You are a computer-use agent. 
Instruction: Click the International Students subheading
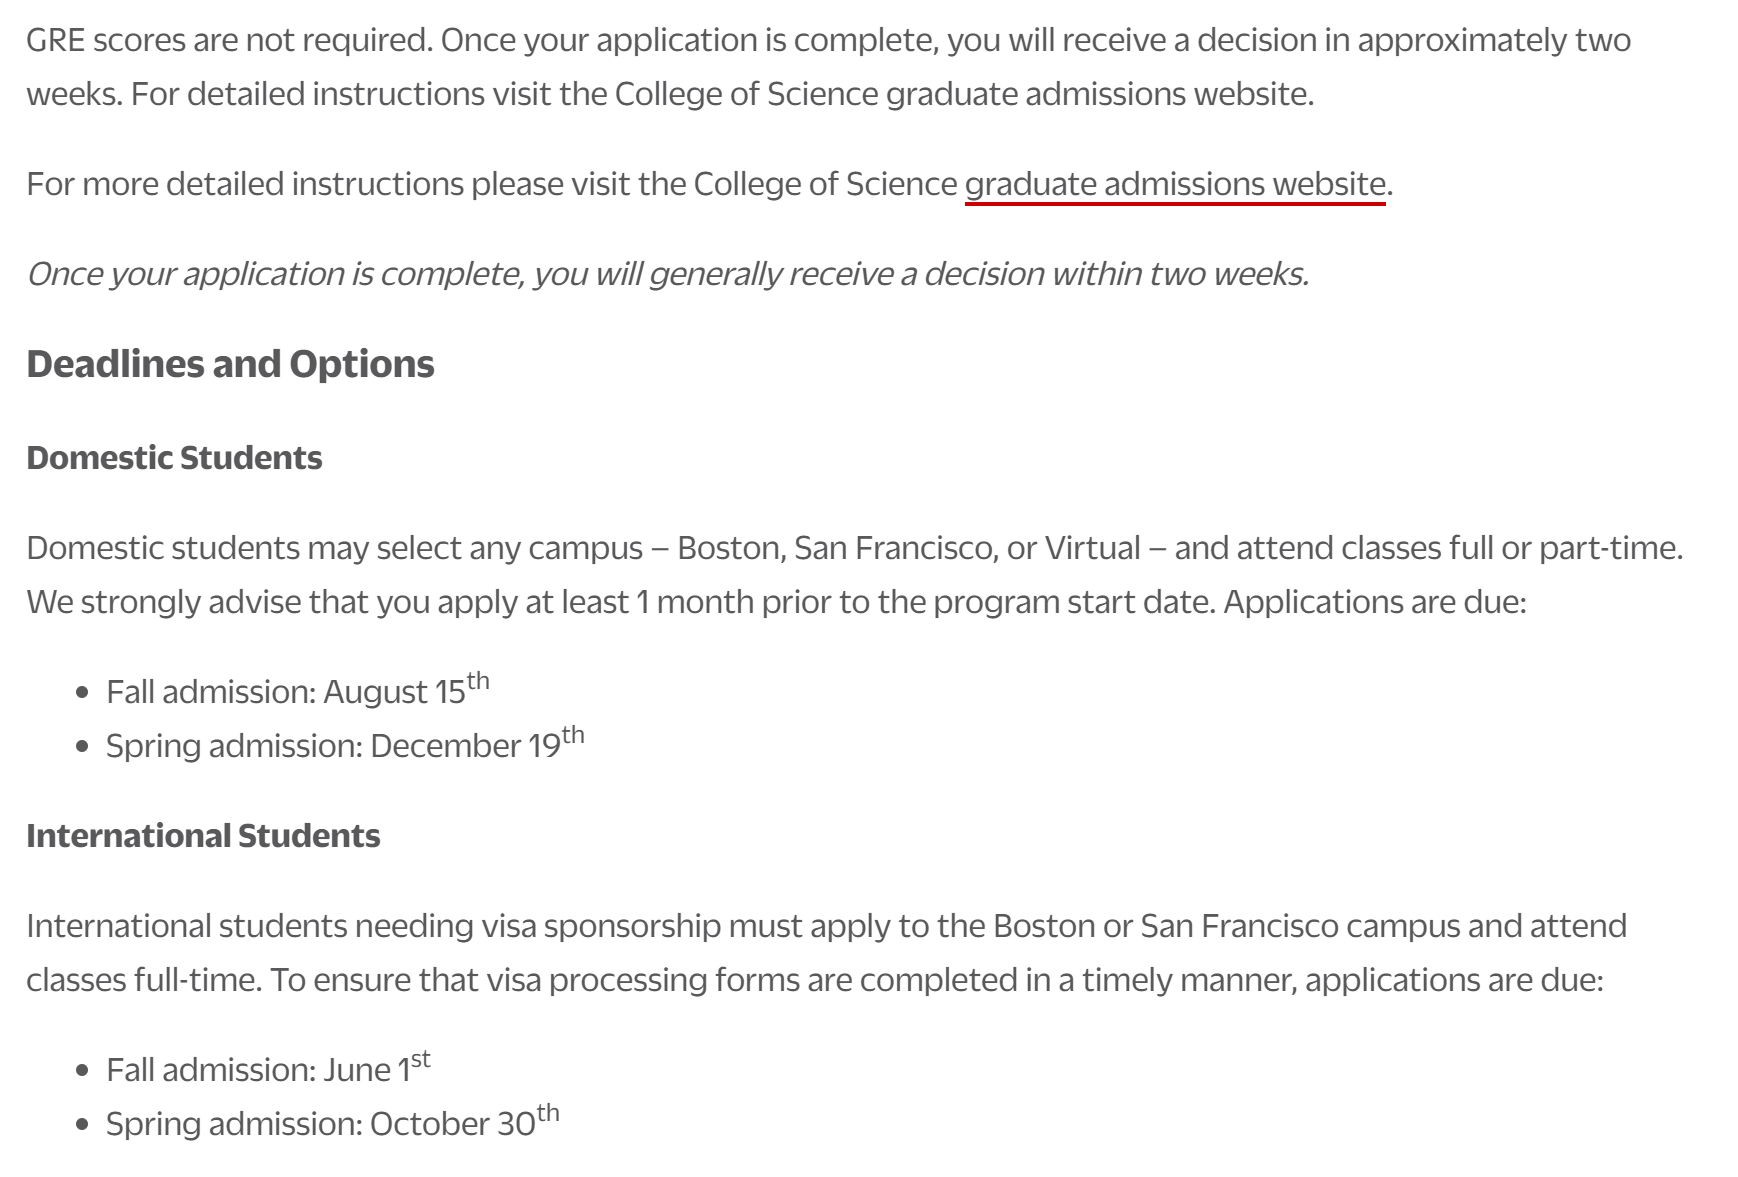point(203,836)
